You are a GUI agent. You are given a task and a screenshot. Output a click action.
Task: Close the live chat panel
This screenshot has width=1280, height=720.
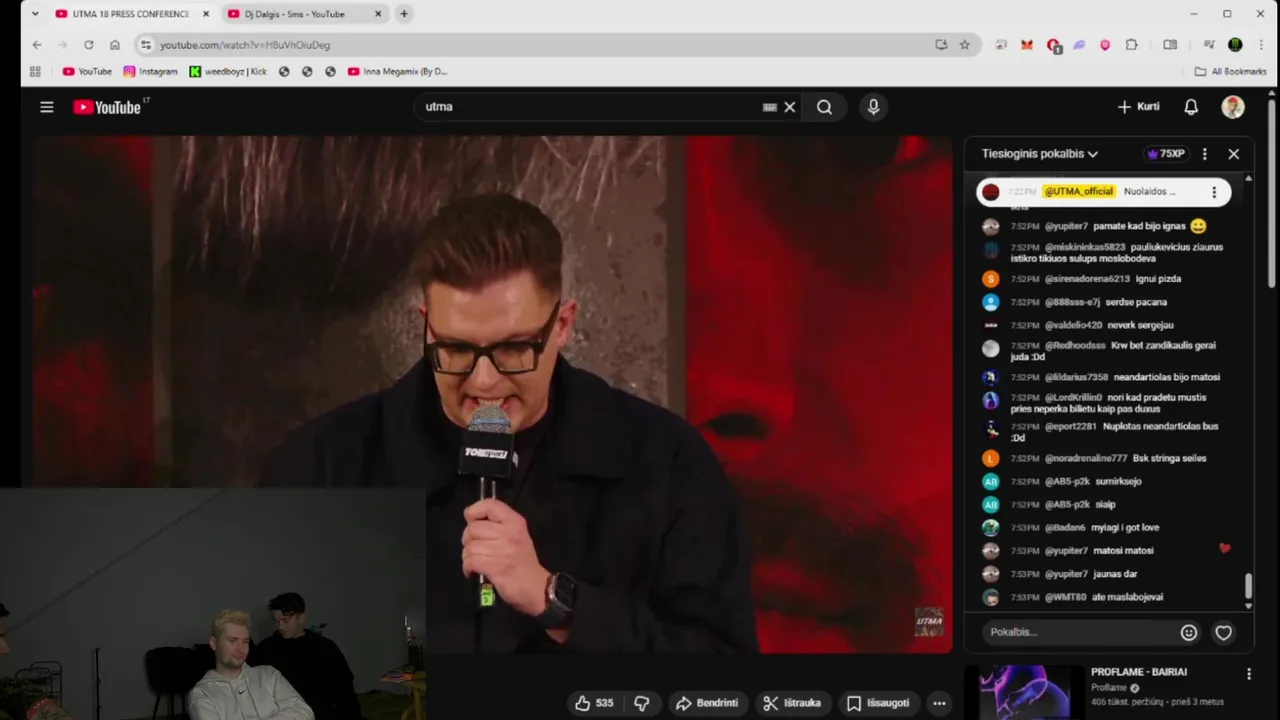tap(1233, 154)
